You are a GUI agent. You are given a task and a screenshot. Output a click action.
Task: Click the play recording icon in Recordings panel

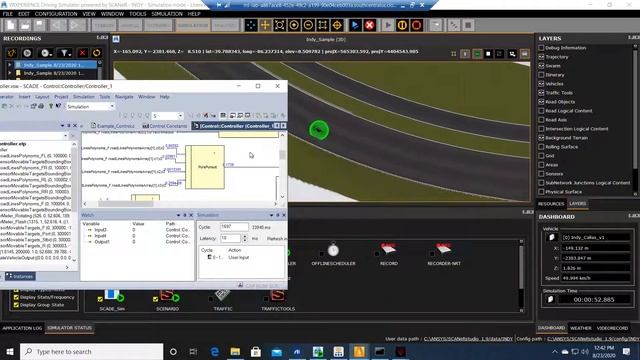[27, 53]
